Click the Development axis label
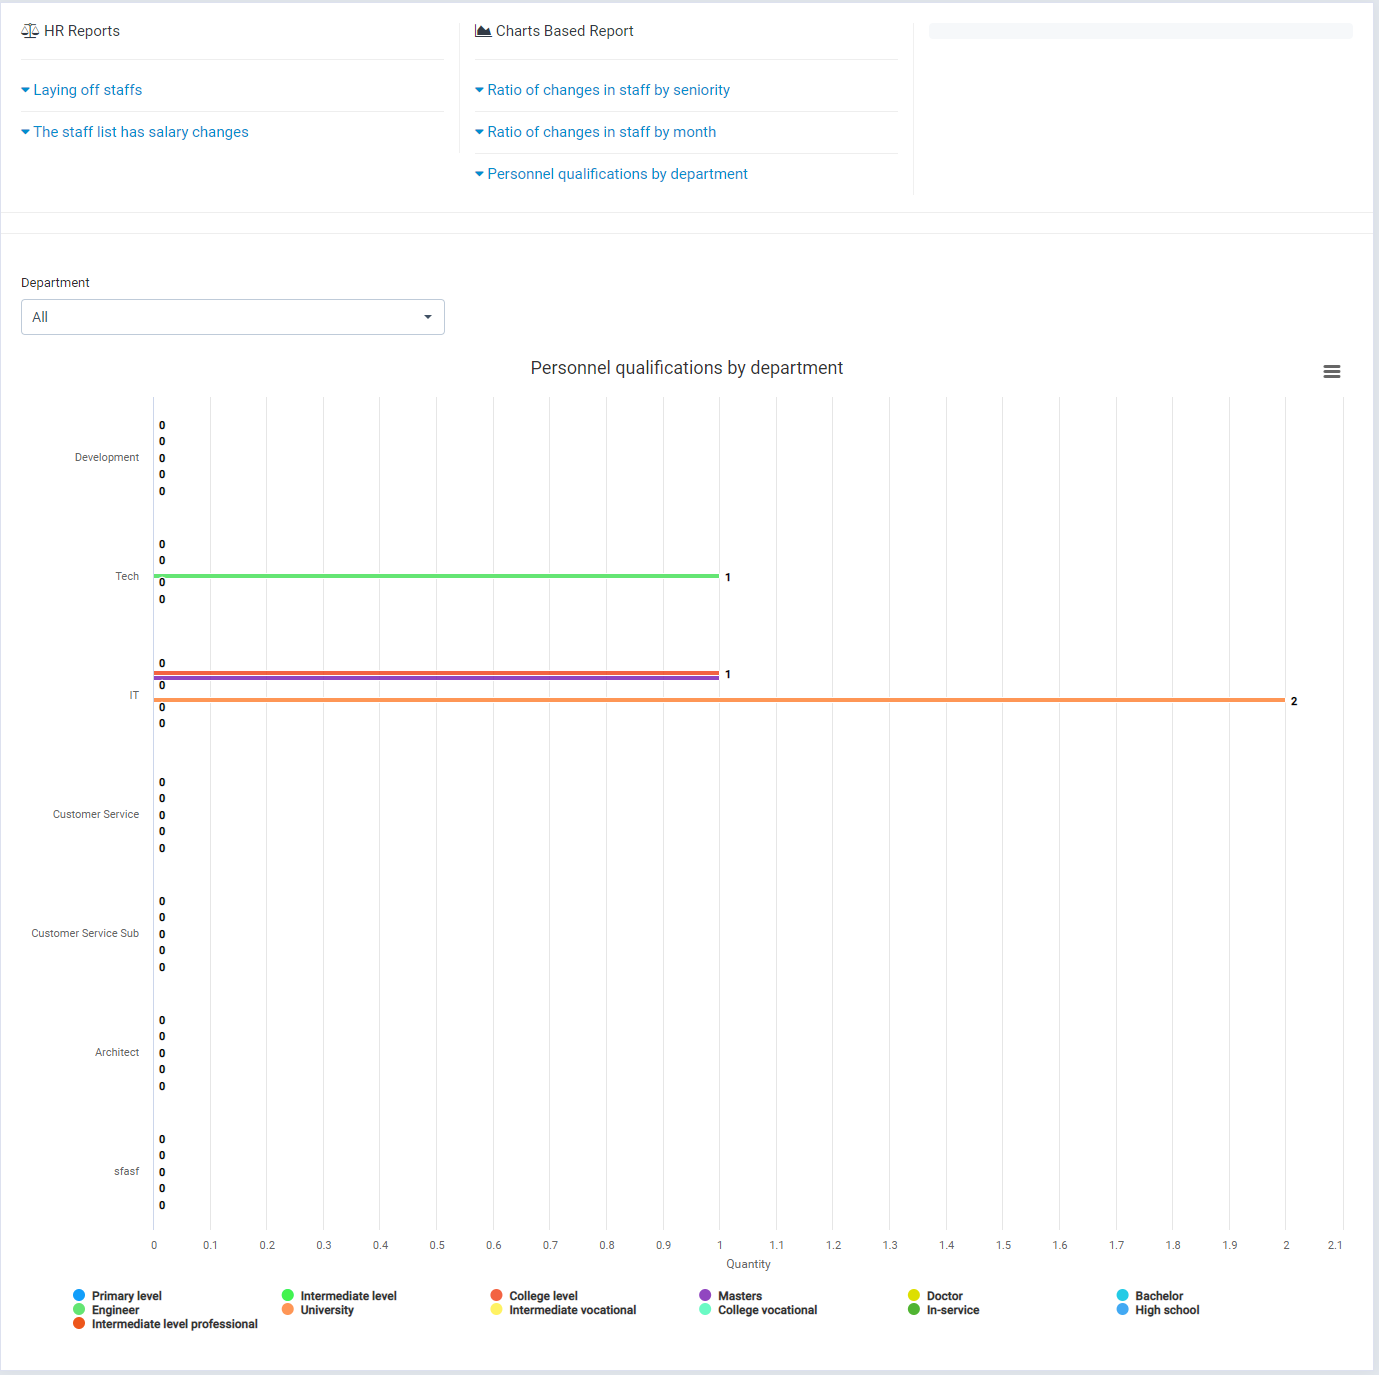Screen dimensions: 1379x1375 pos(107,457)
